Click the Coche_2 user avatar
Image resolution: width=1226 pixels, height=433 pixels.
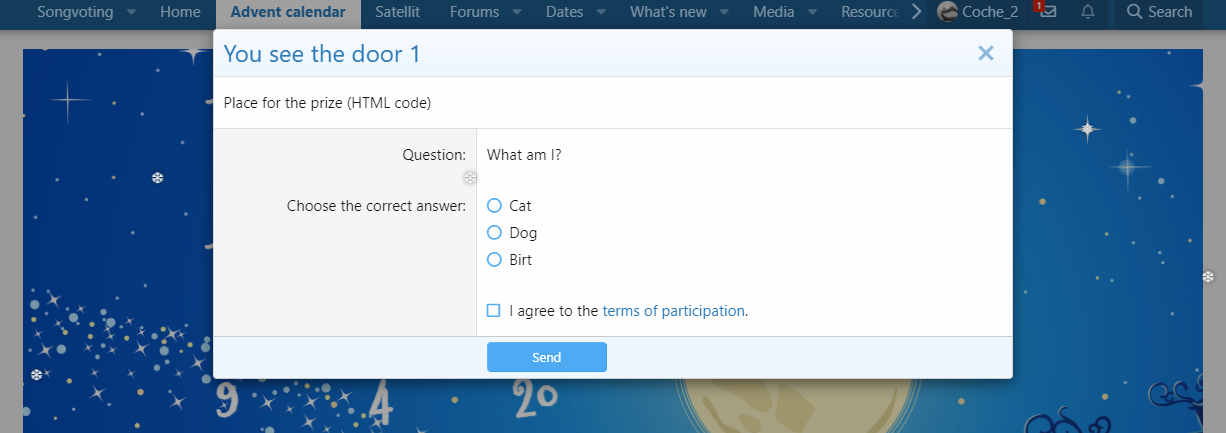point(947,12)
